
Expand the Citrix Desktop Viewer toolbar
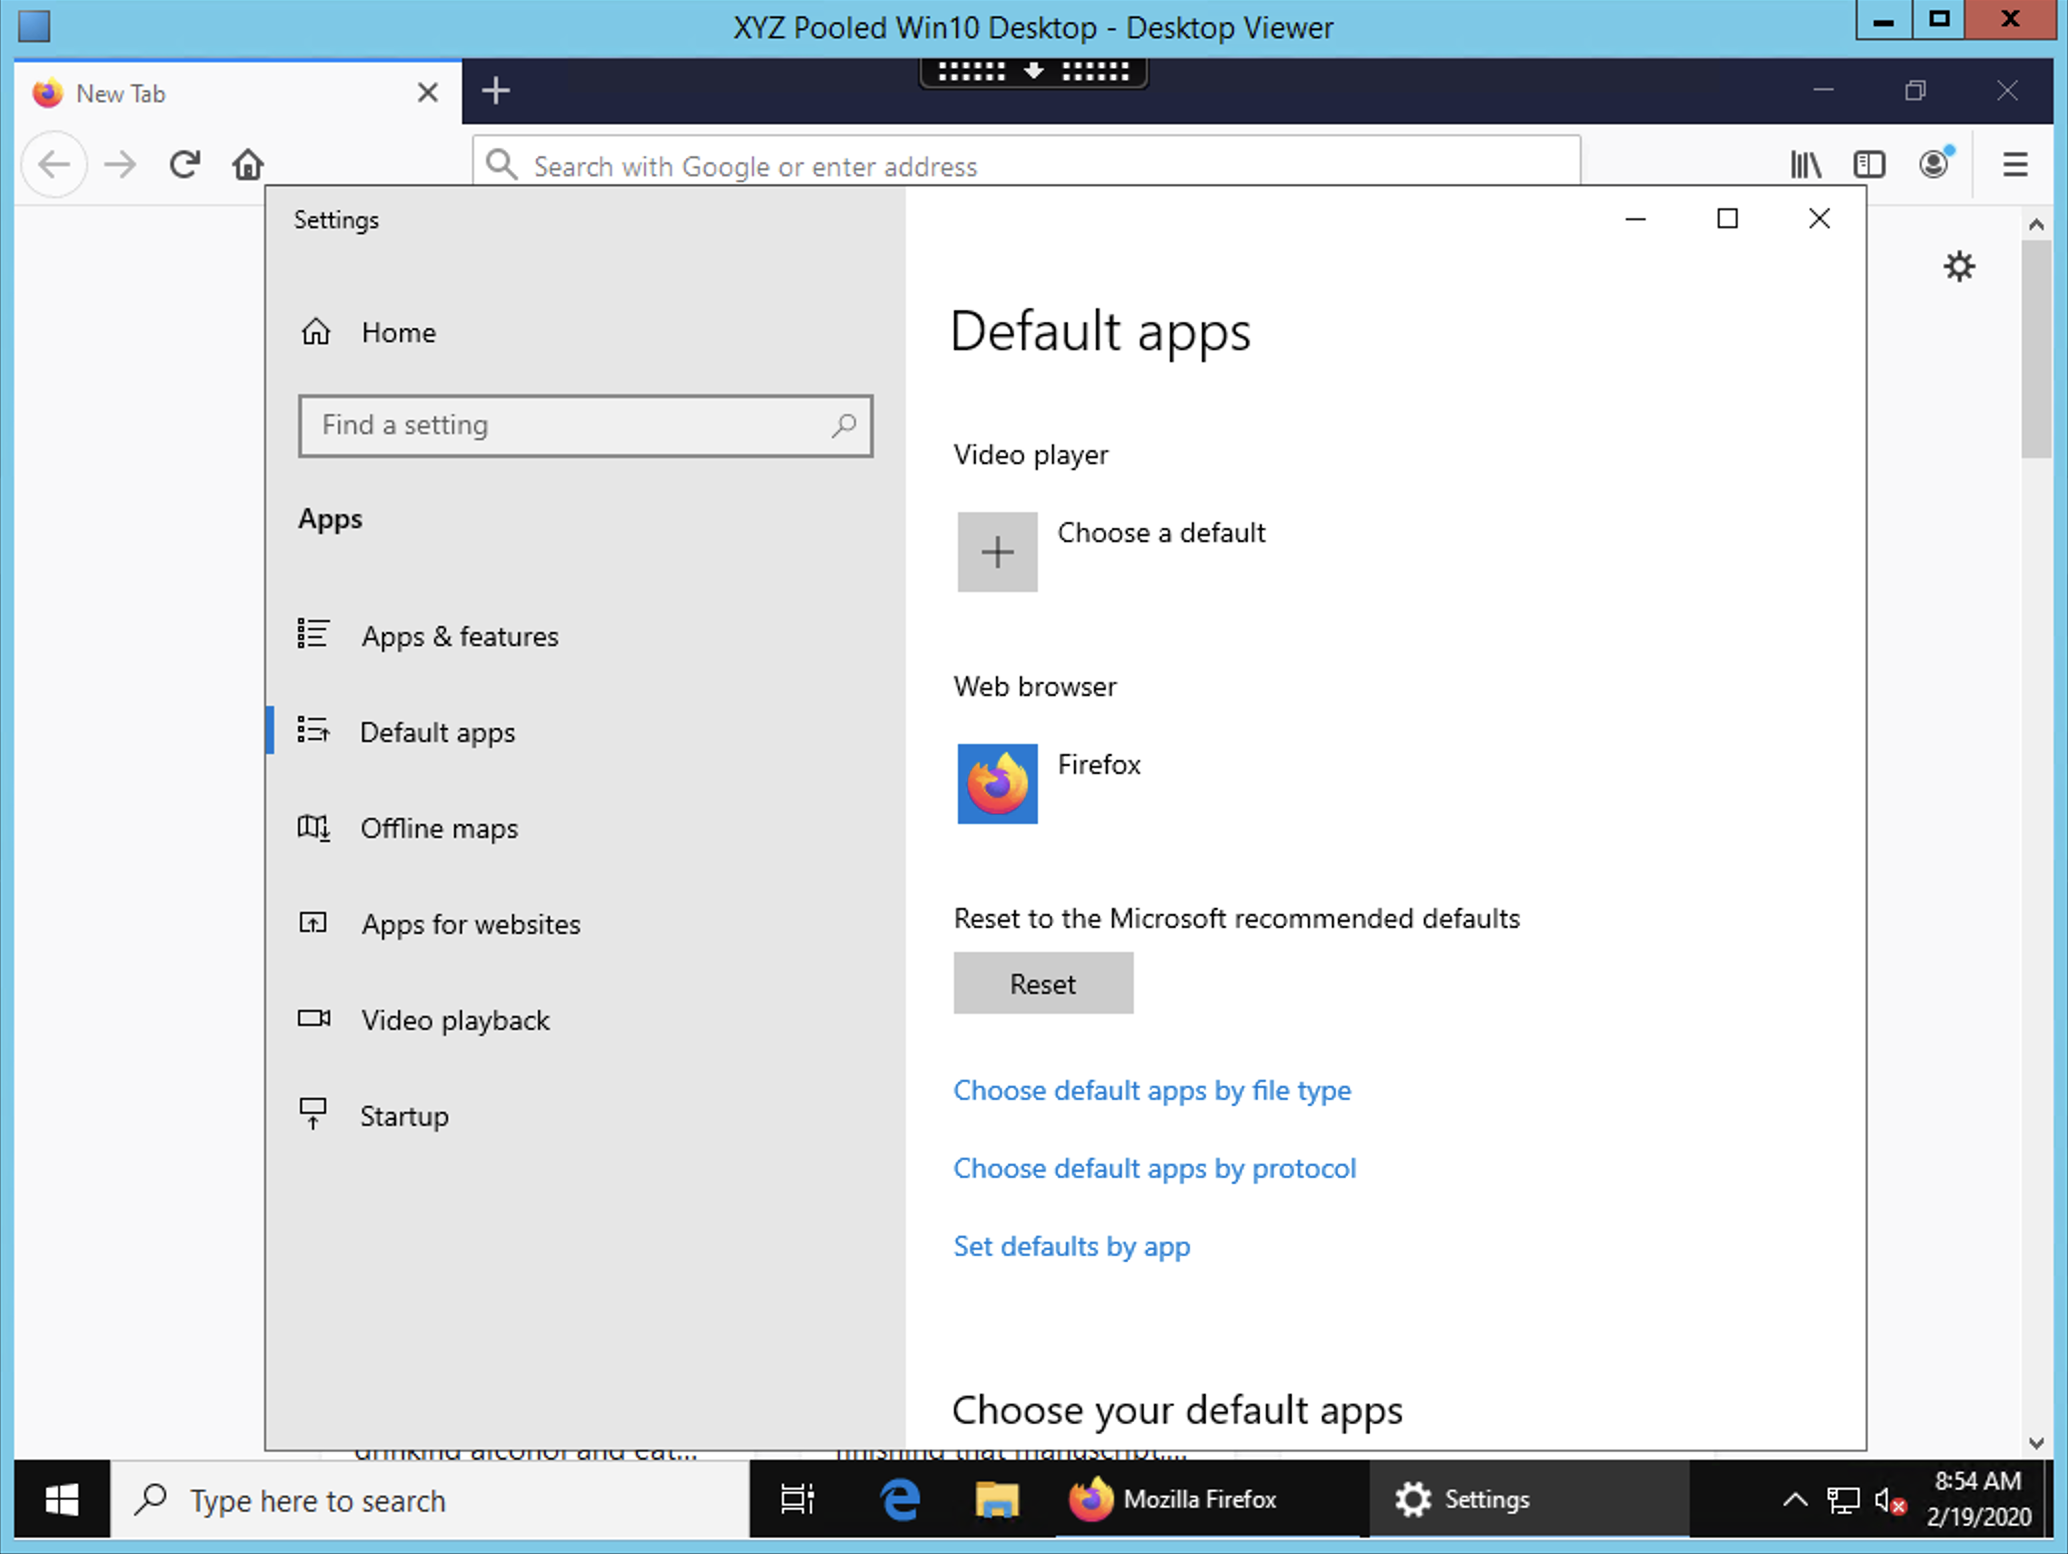[1033, 72]
